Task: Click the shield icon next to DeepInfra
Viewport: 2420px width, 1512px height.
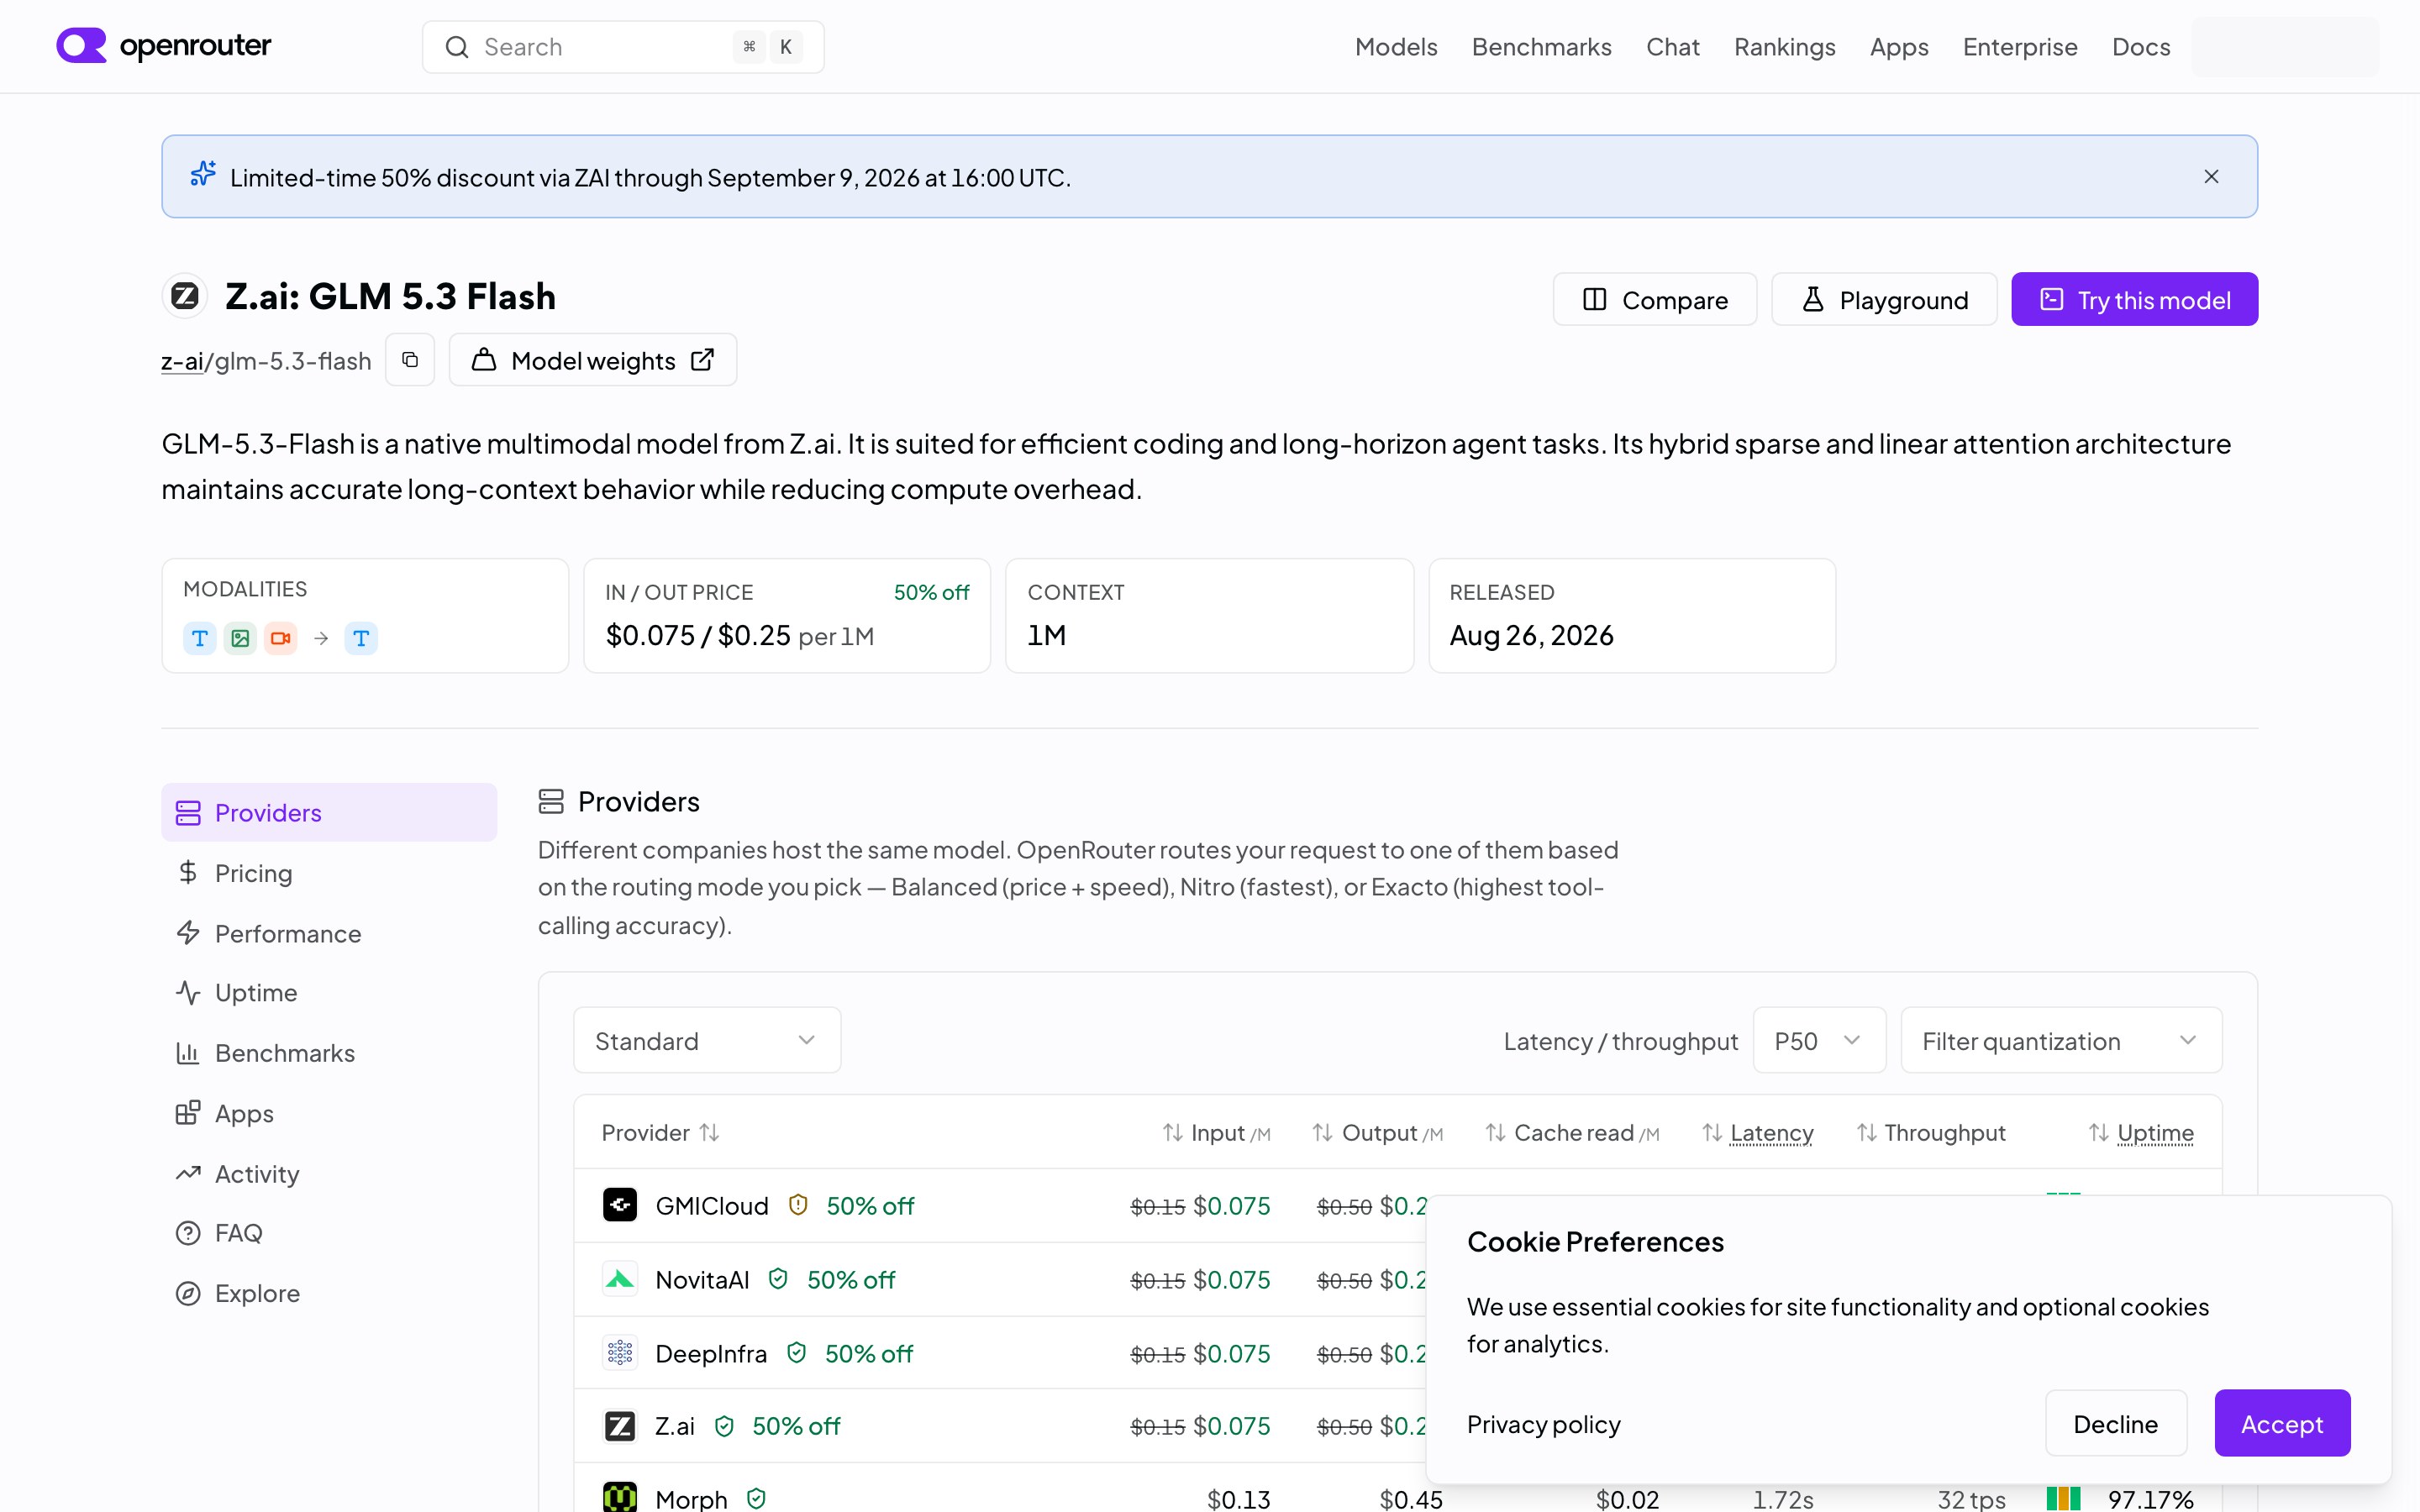Action: tap(796, 1353)
